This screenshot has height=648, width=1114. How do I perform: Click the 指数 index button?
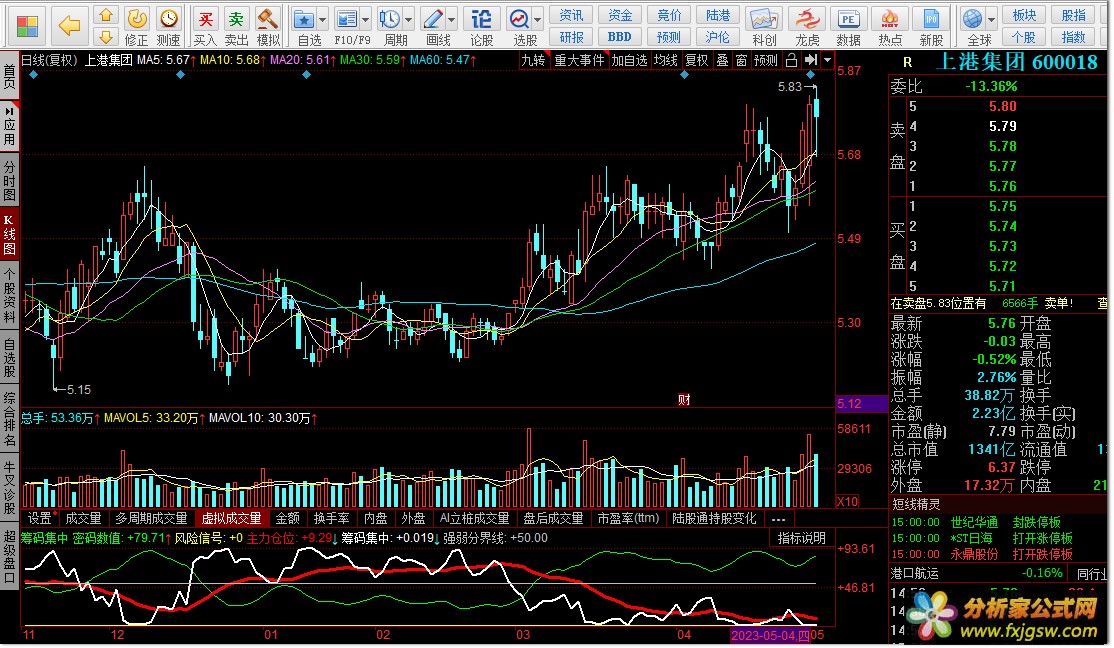click(x=1073, y=37)
